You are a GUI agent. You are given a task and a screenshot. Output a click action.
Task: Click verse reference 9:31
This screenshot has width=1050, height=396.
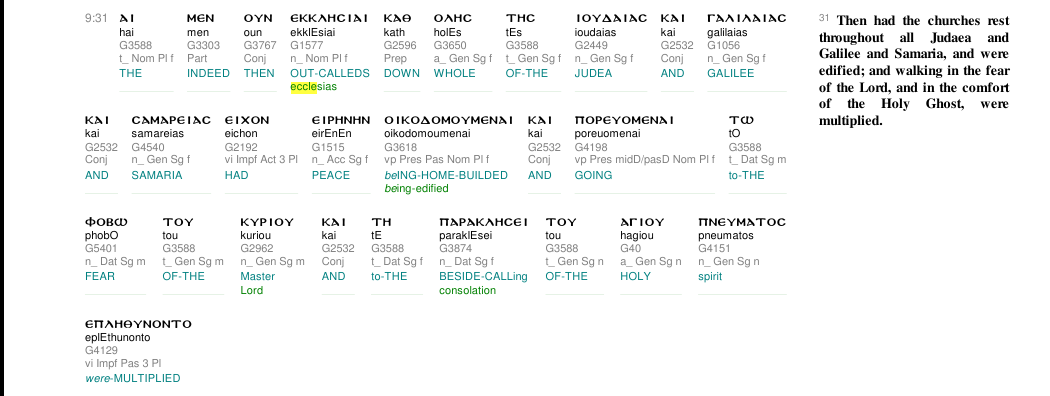tap(96, 19)
